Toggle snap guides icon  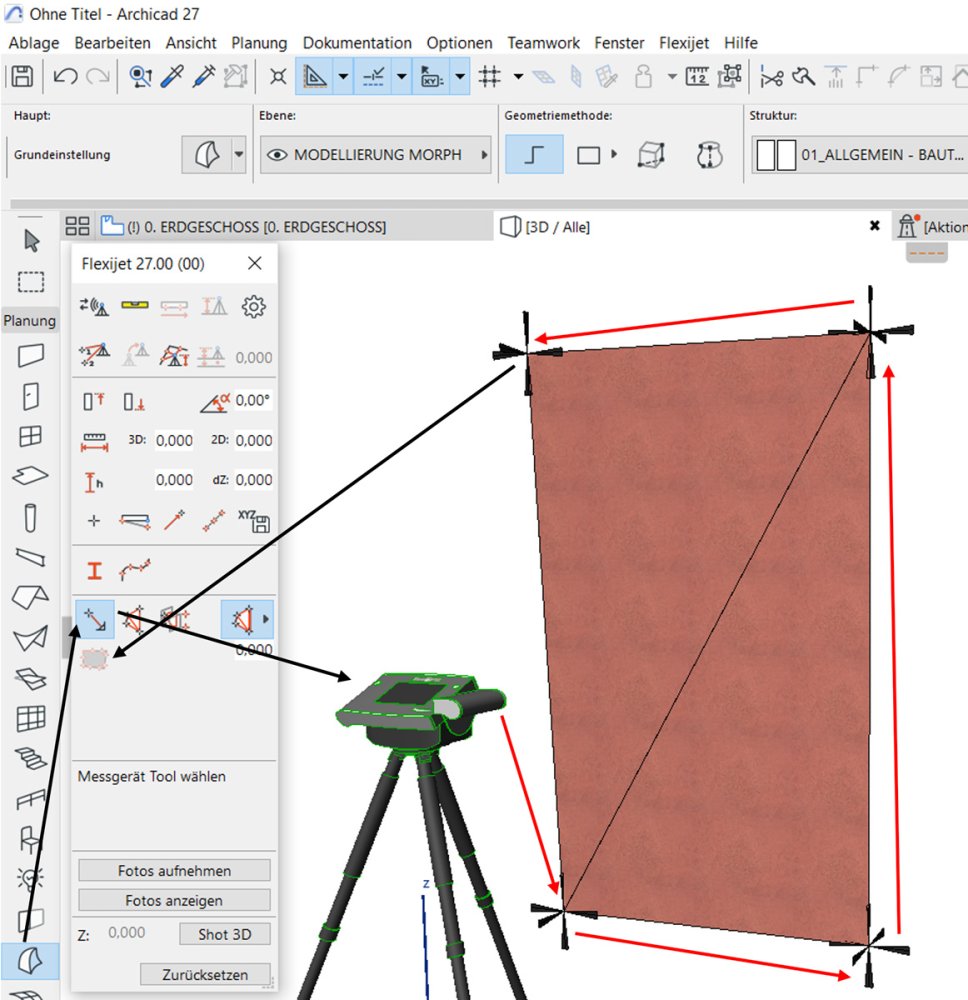pos(374,77)
